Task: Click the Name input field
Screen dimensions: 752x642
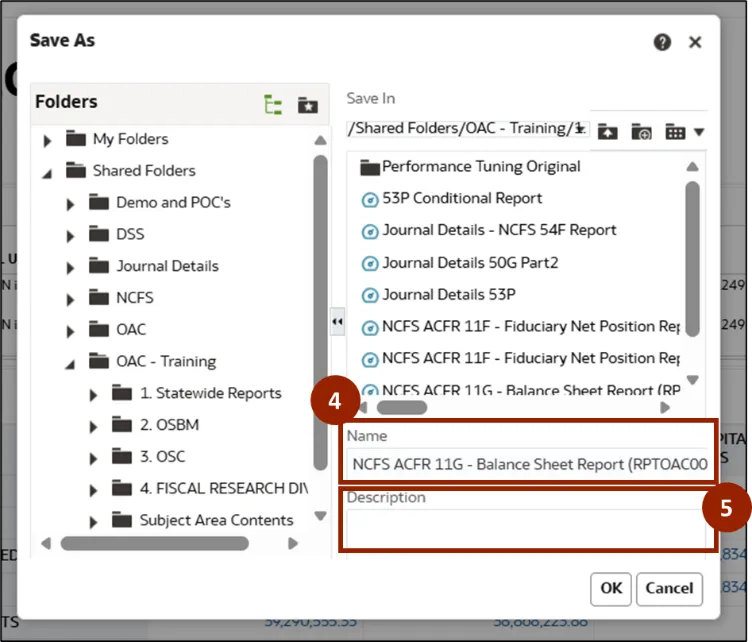Action: (x=527, y=464)
